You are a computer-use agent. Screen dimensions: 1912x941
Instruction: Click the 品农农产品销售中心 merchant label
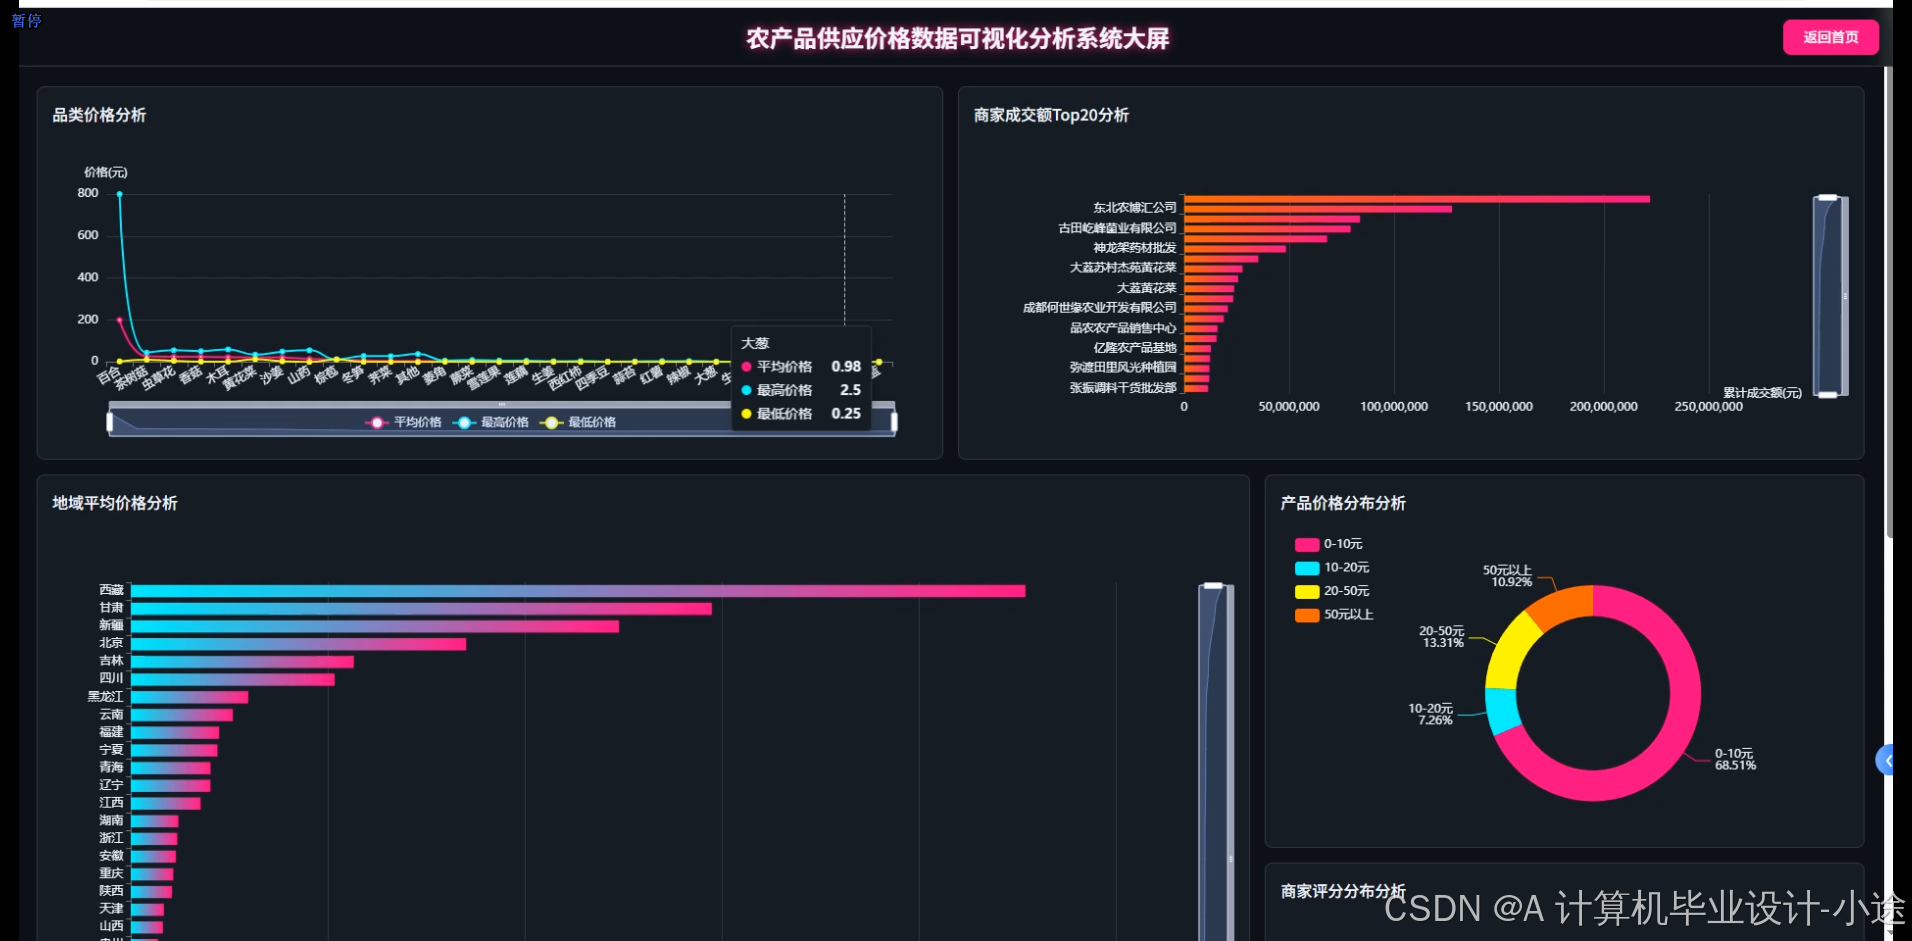(x=1123, y=328)
